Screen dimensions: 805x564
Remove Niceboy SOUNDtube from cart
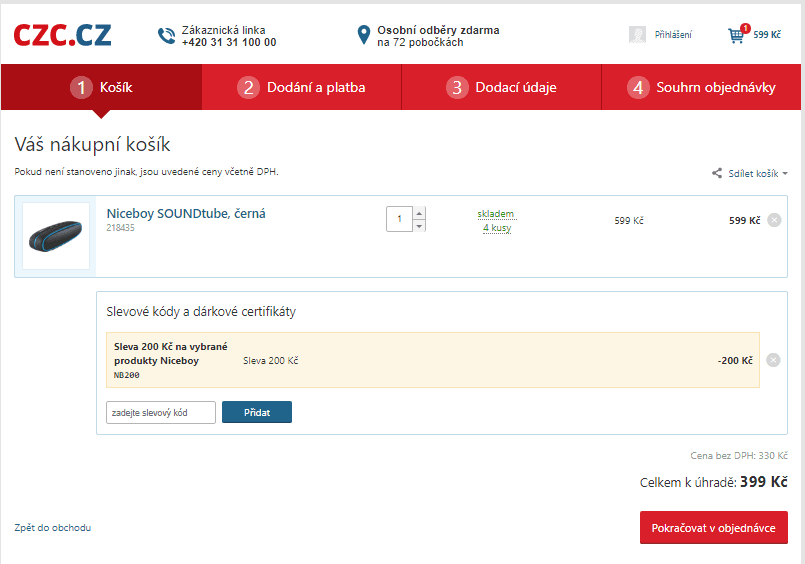pyautogui.click(x=774, y=220)
